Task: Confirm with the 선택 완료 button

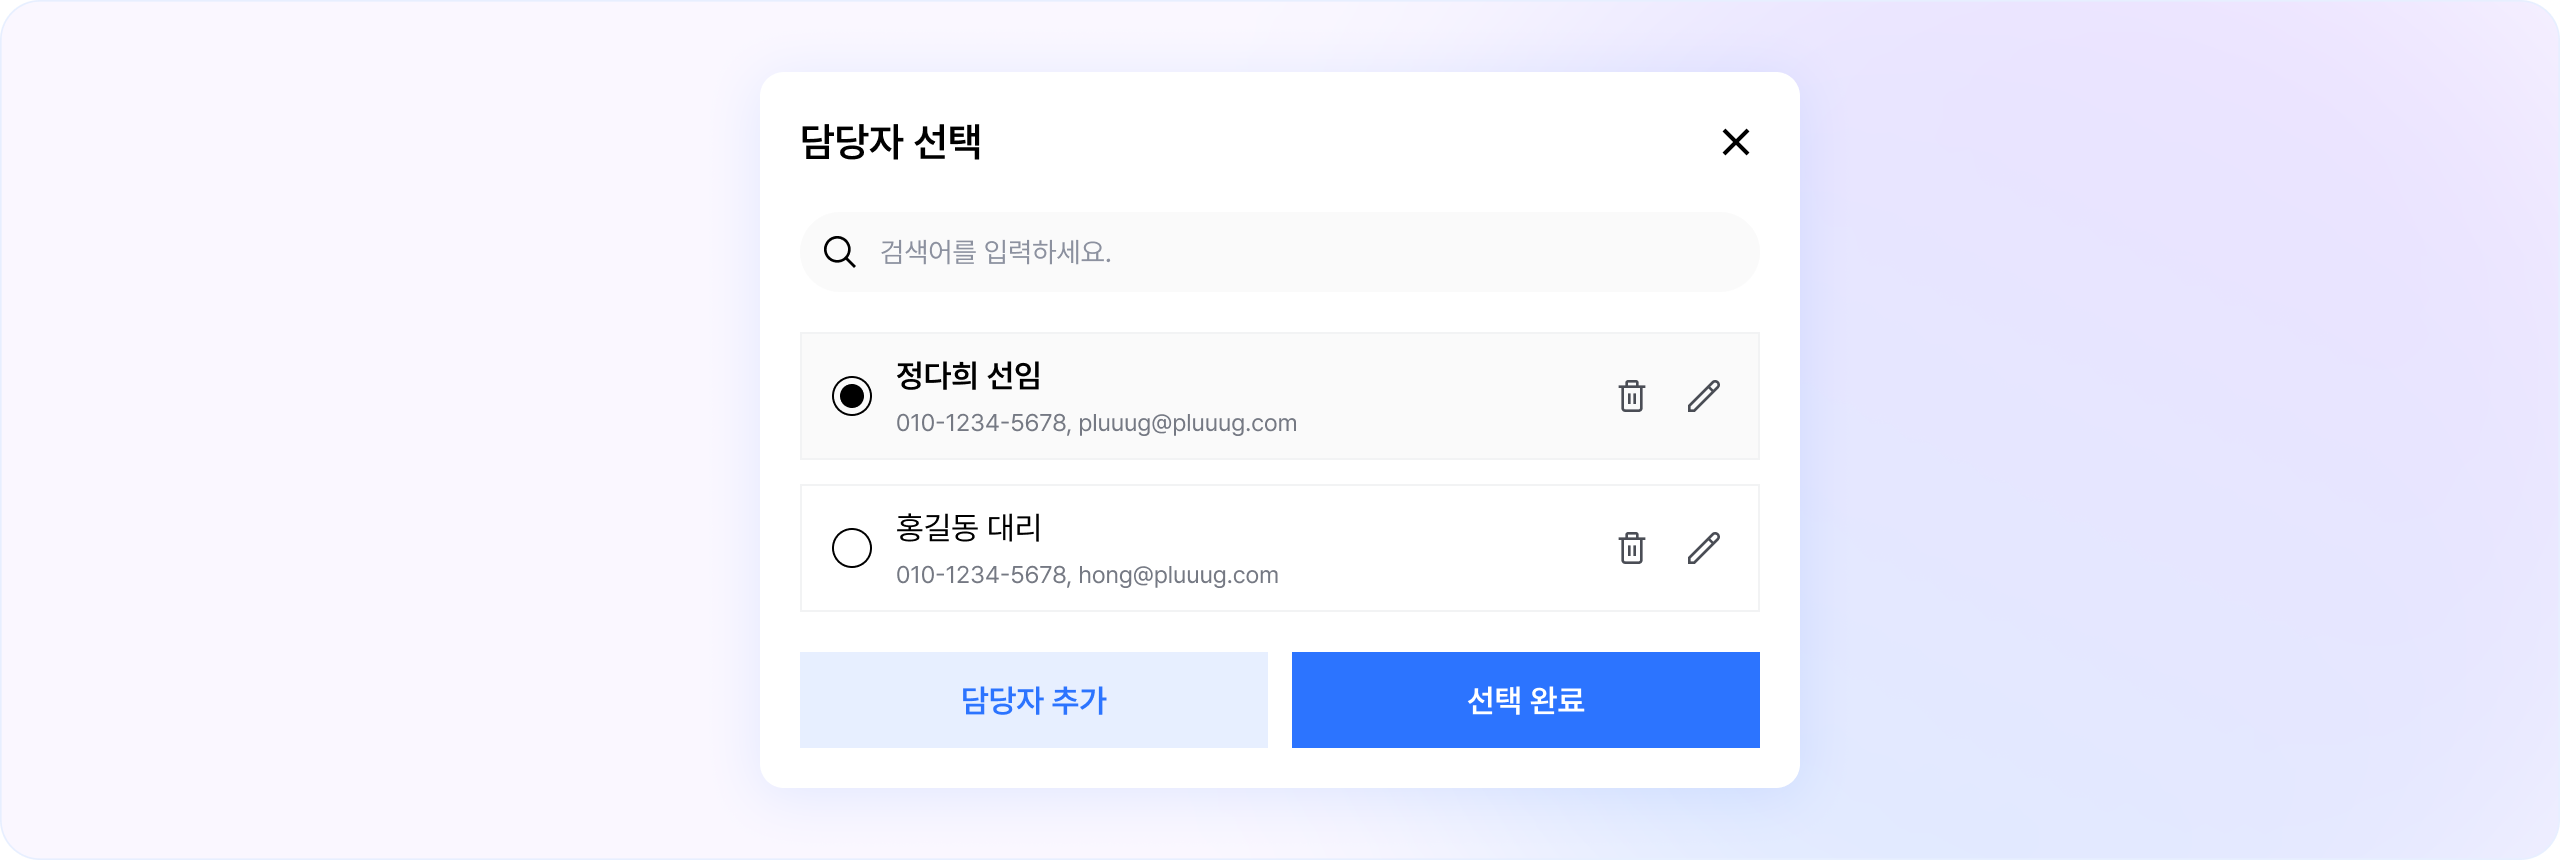Action: (x=1525, y=700)
